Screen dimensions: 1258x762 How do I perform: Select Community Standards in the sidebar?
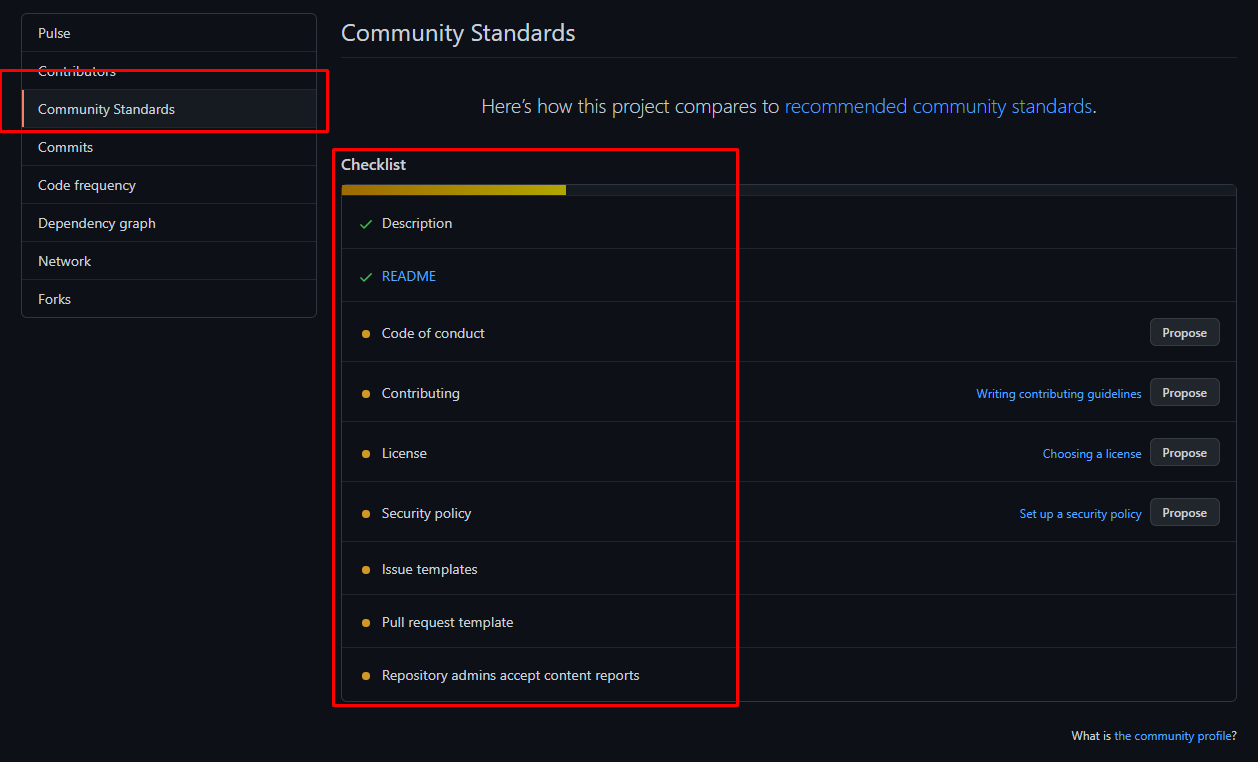click(106, 109)
